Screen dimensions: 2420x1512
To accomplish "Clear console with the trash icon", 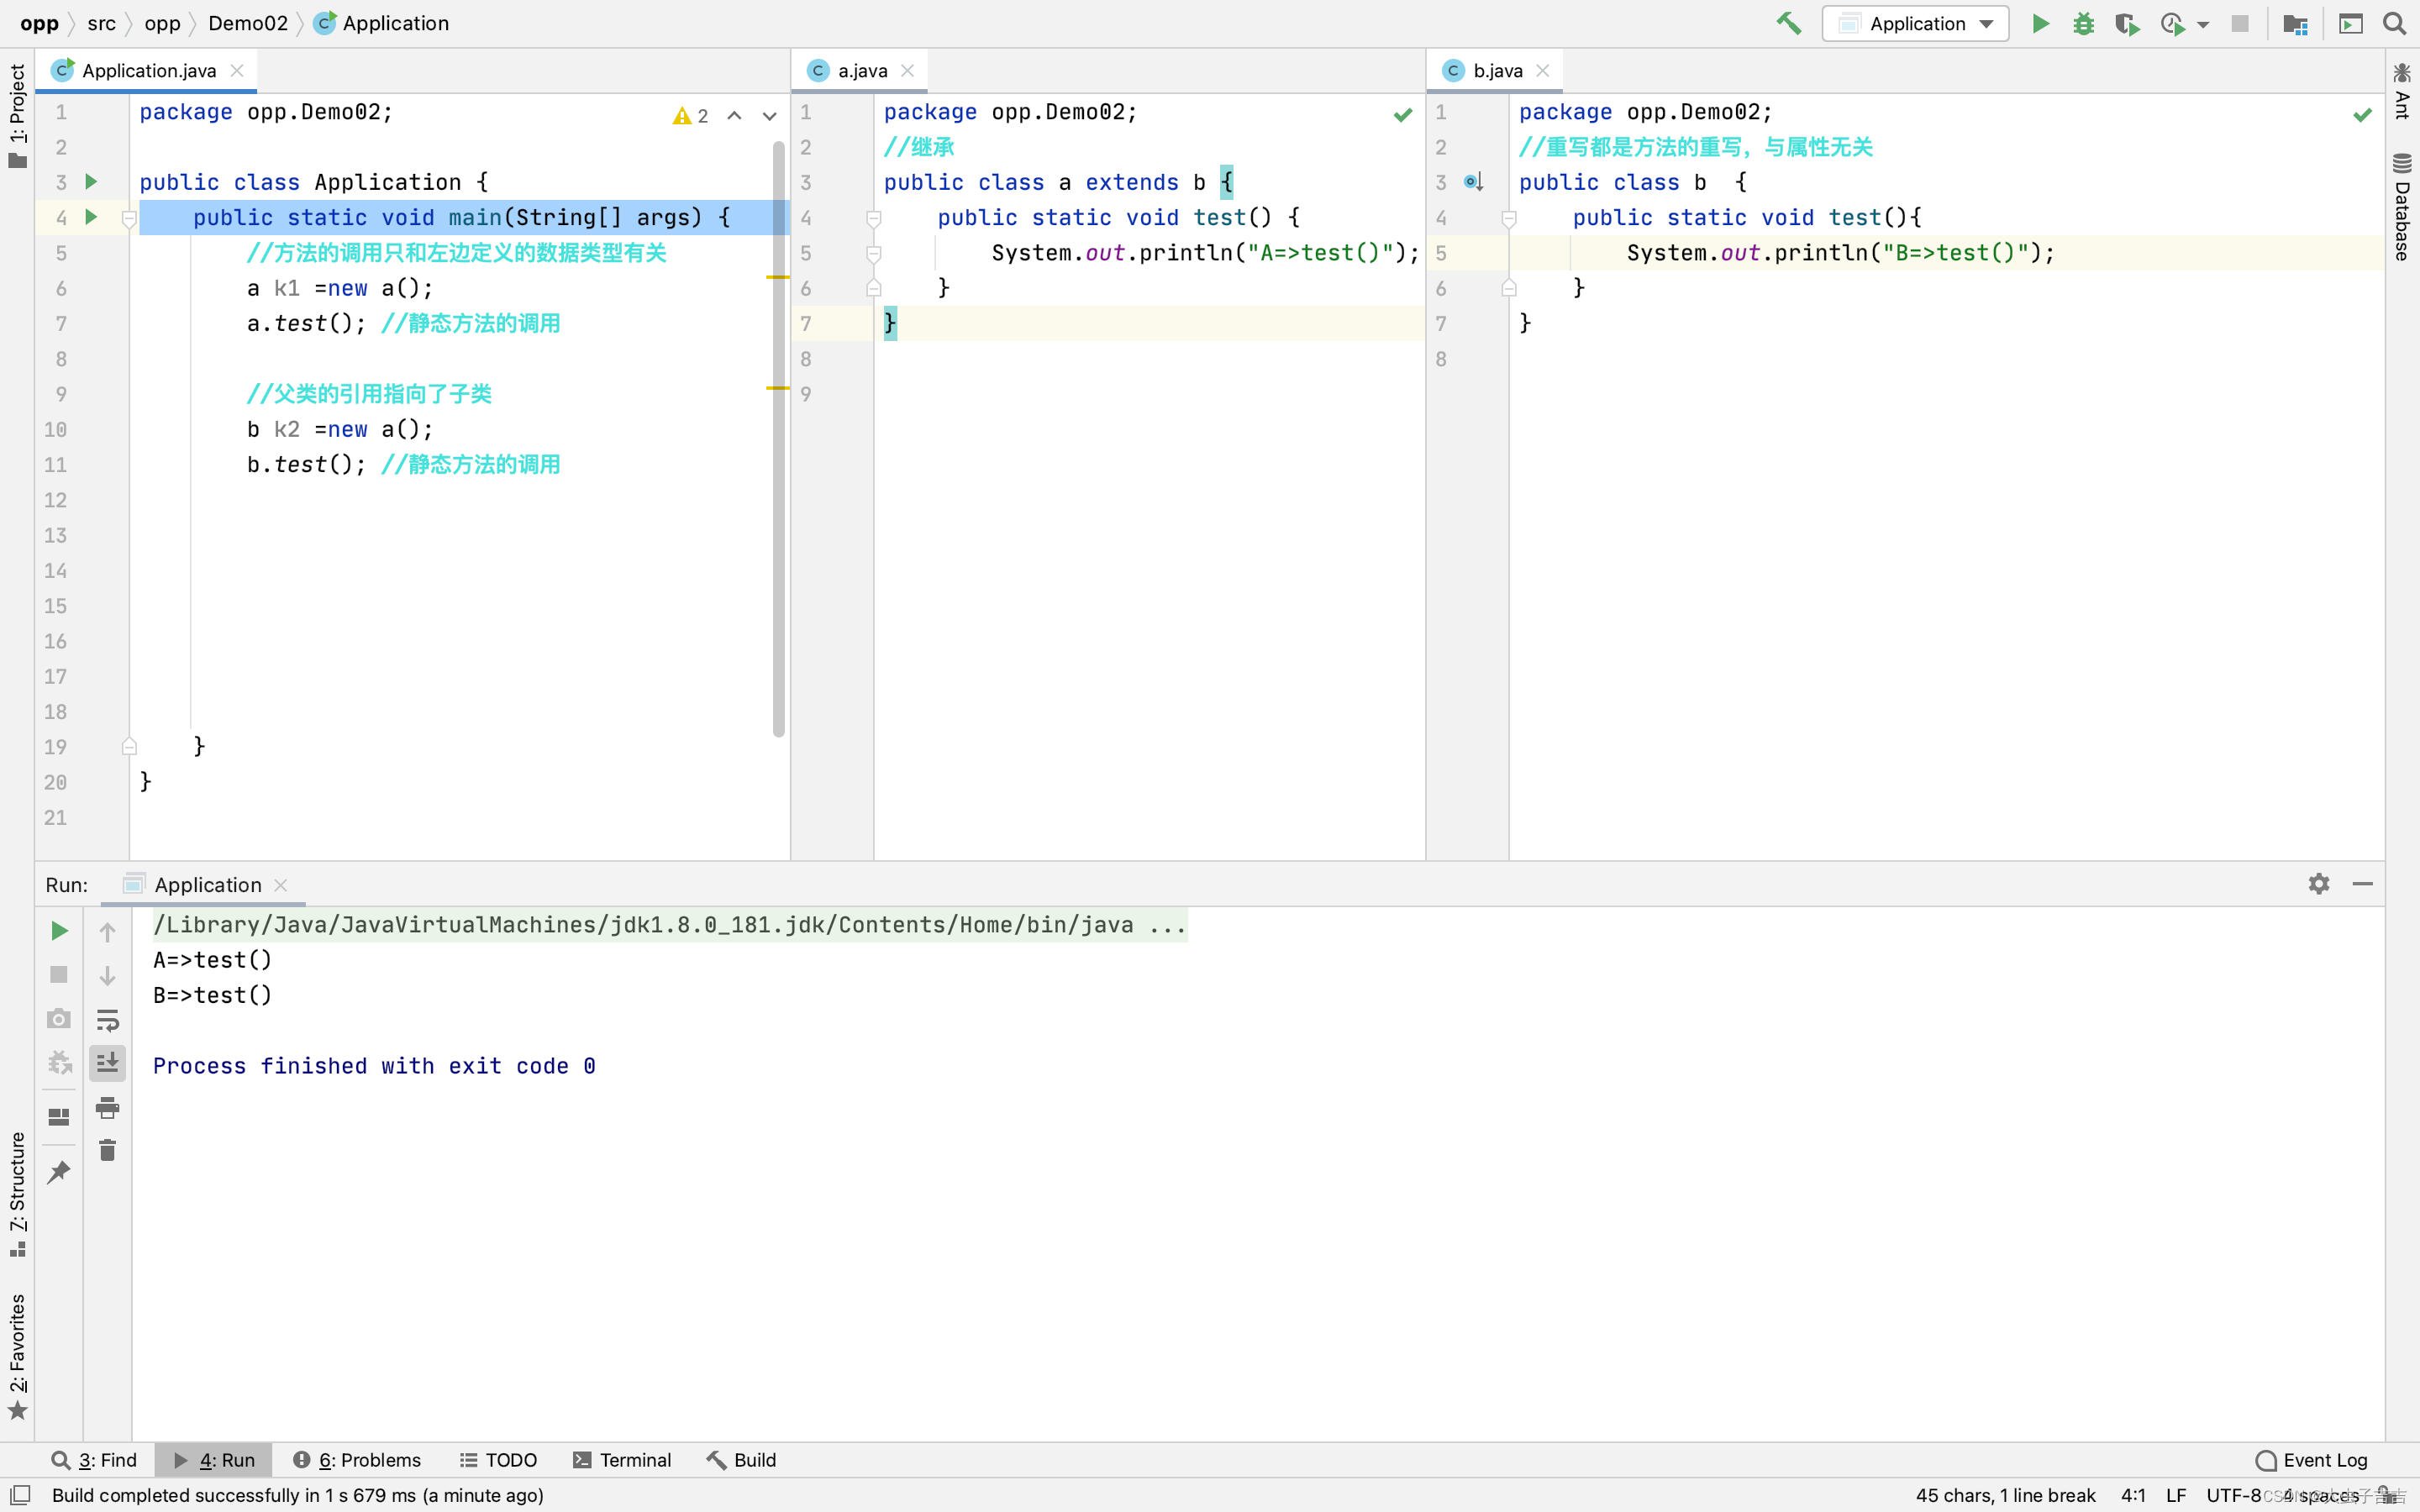I will [x=107, y=1151].
